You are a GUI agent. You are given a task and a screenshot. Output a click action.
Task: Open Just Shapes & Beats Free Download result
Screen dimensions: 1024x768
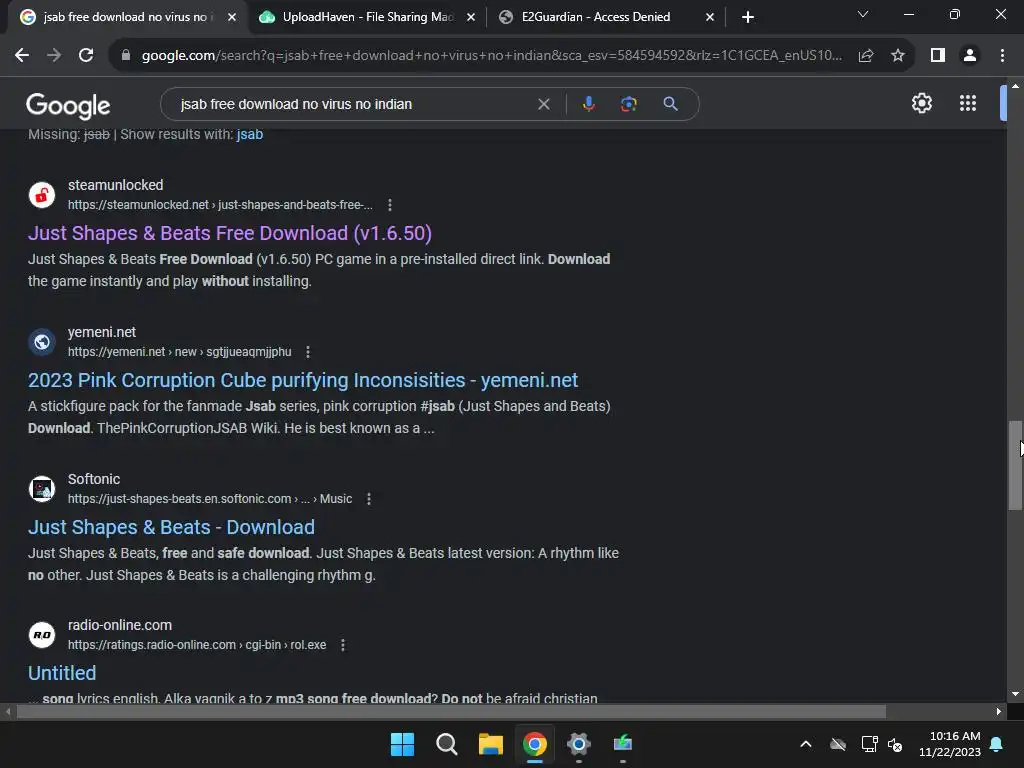230,233
